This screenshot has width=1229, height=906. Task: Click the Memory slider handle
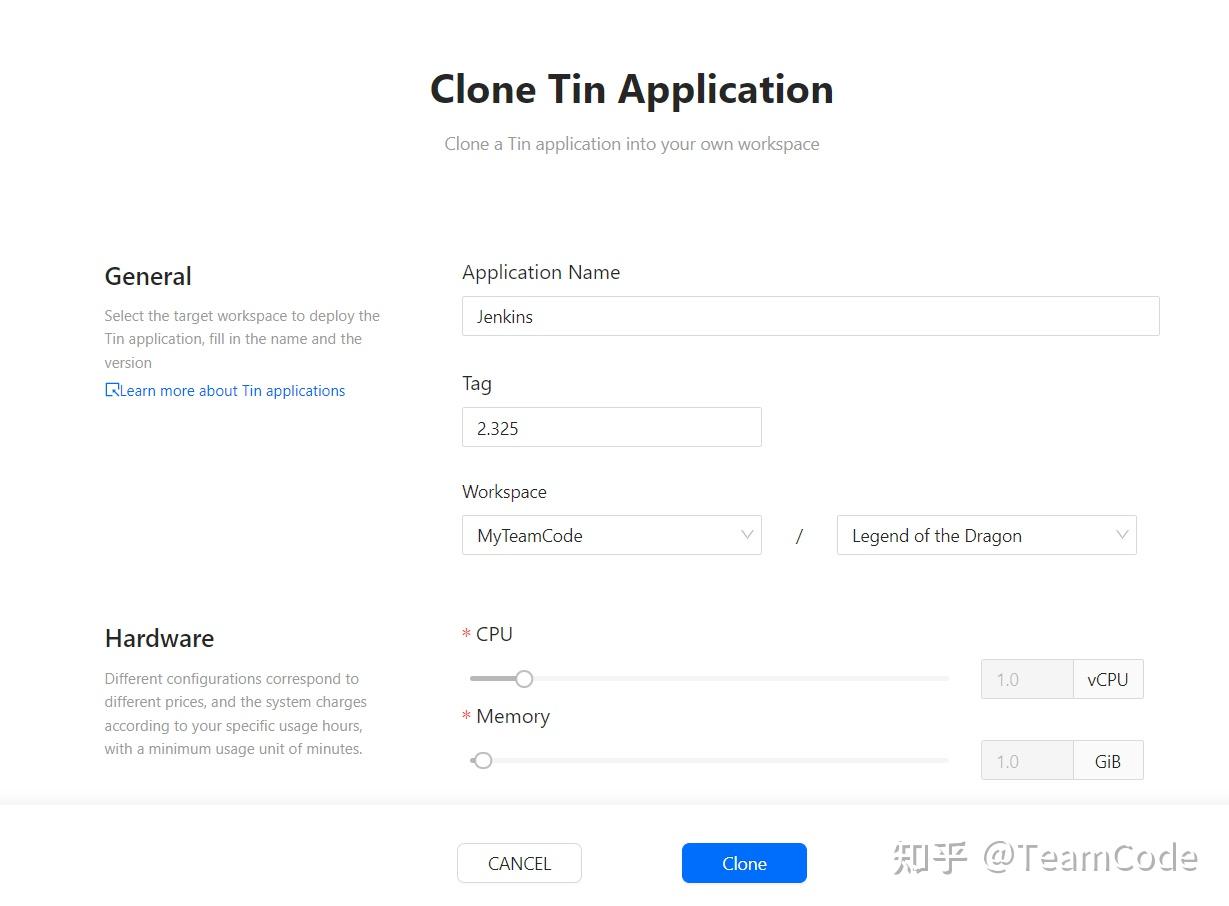point(483,761)
